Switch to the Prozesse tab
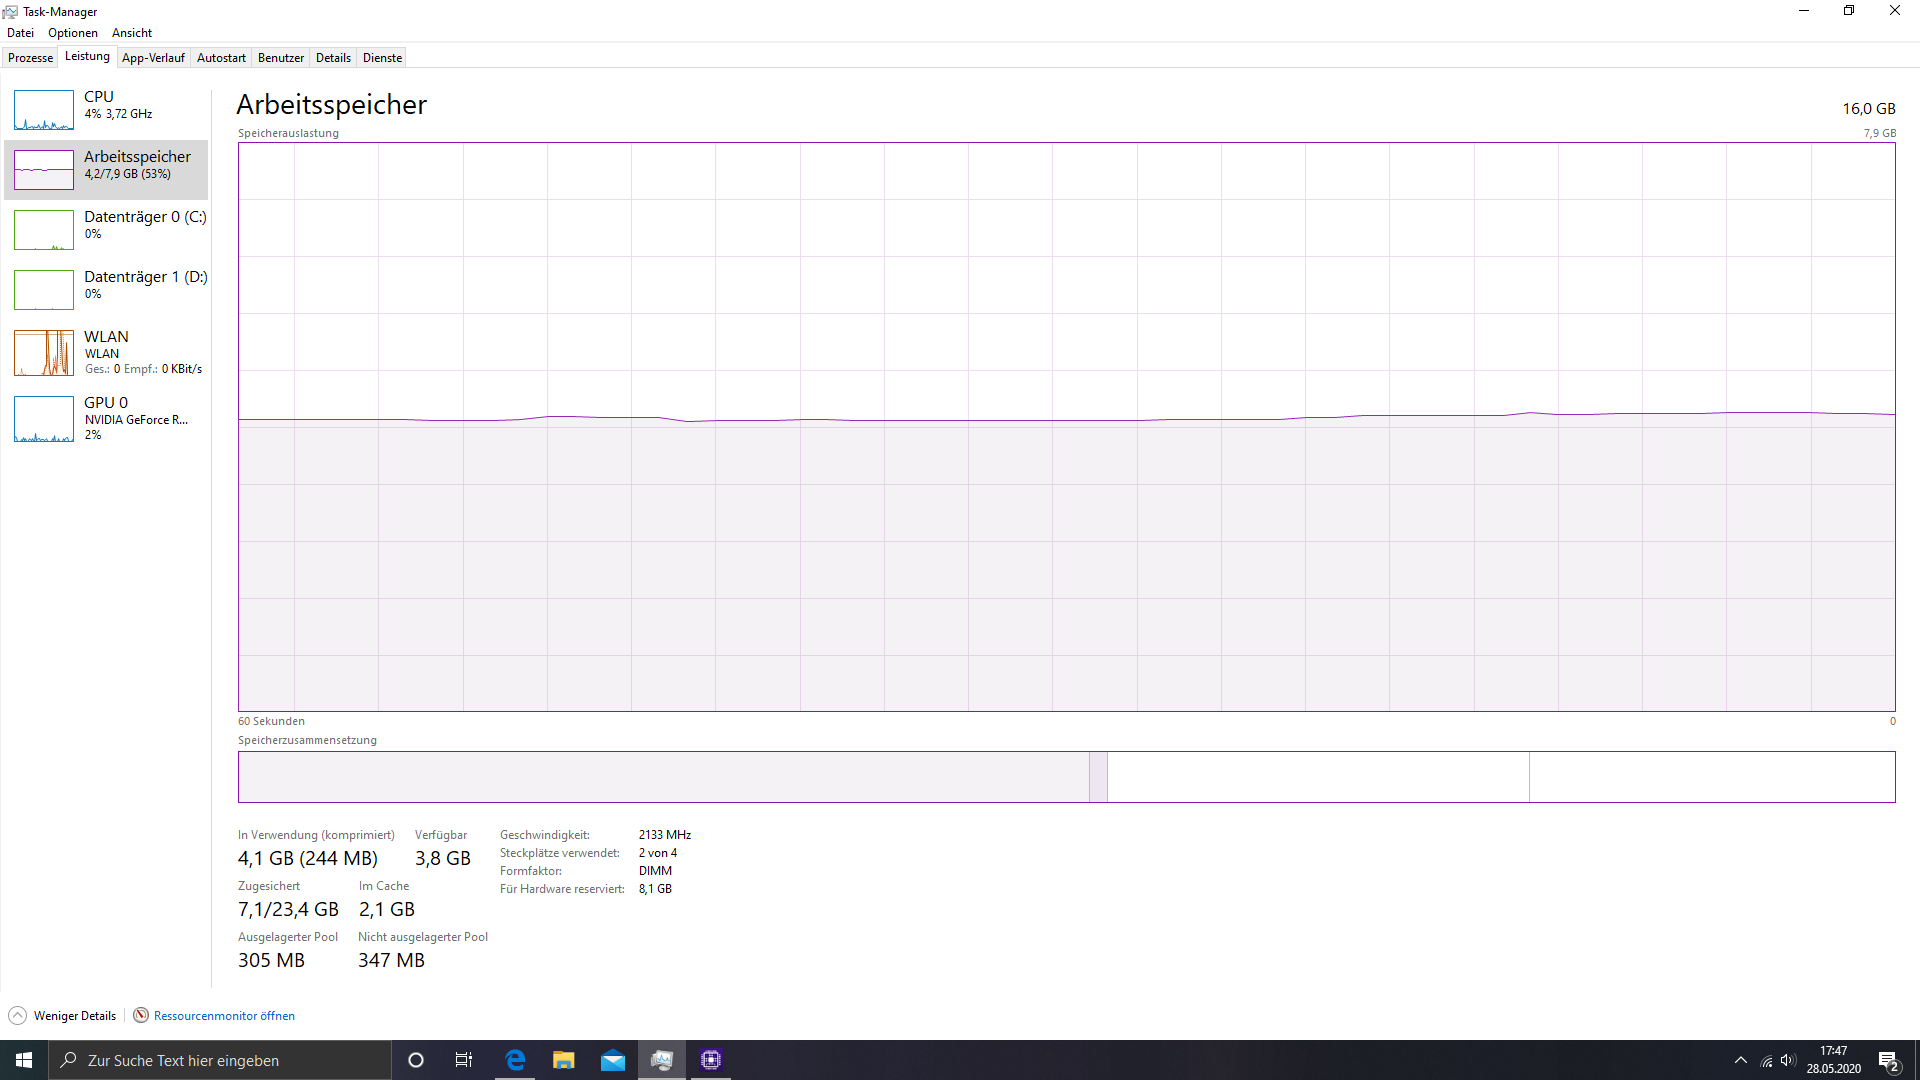 click(x=30, y=58)
